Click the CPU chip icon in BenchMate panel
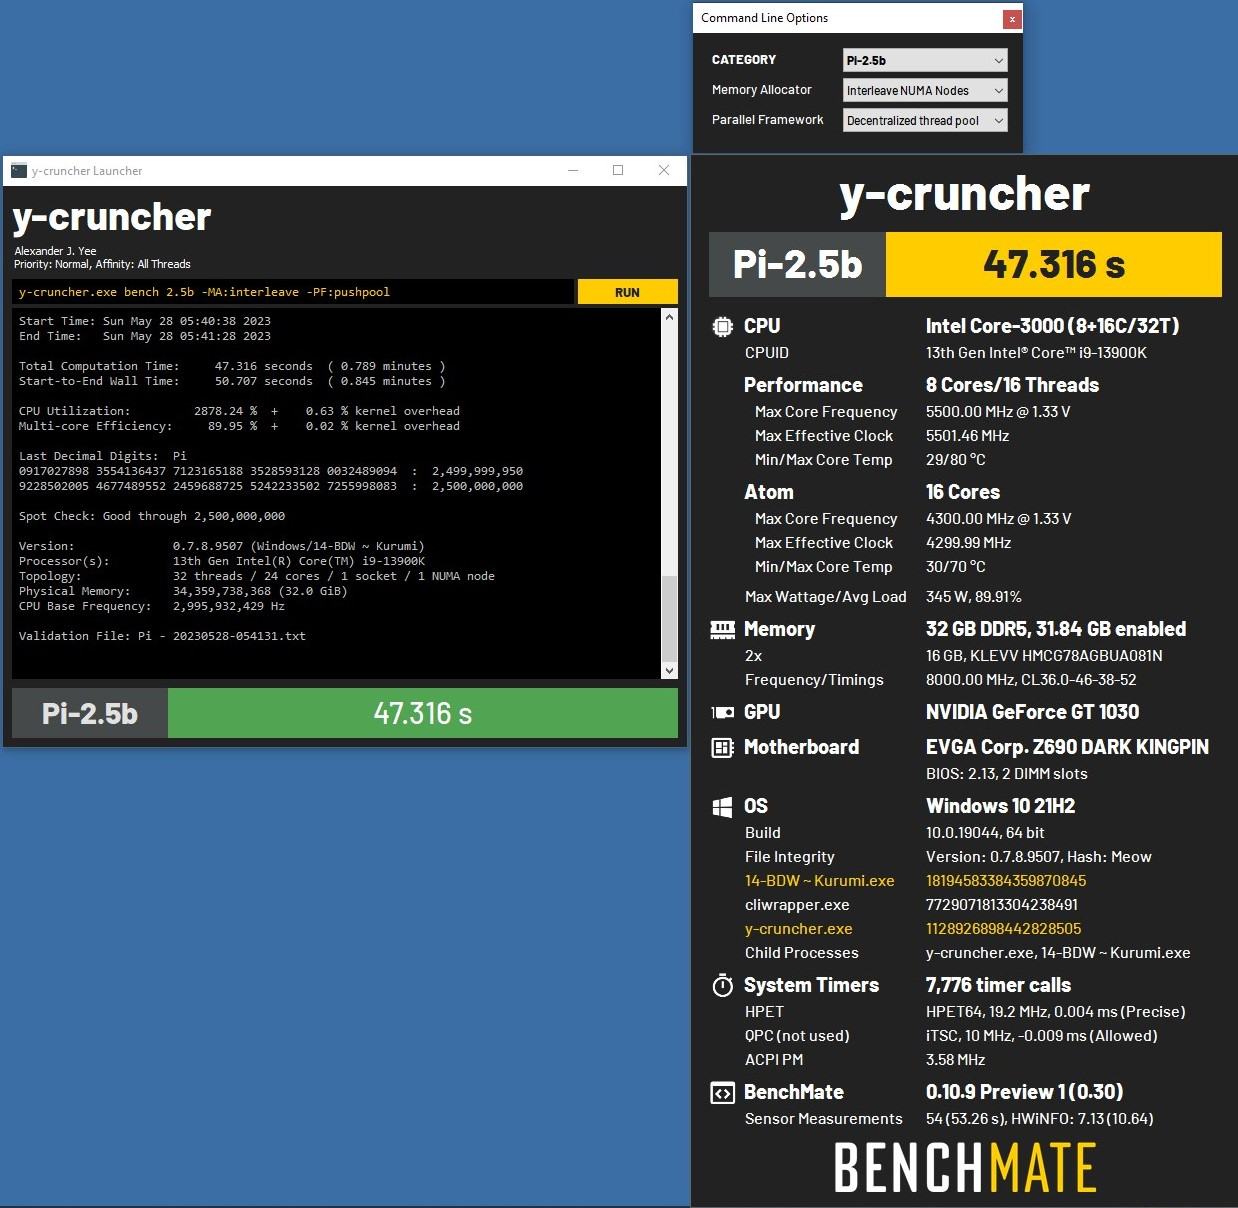1238x1208 pixels. pos(722,326)
